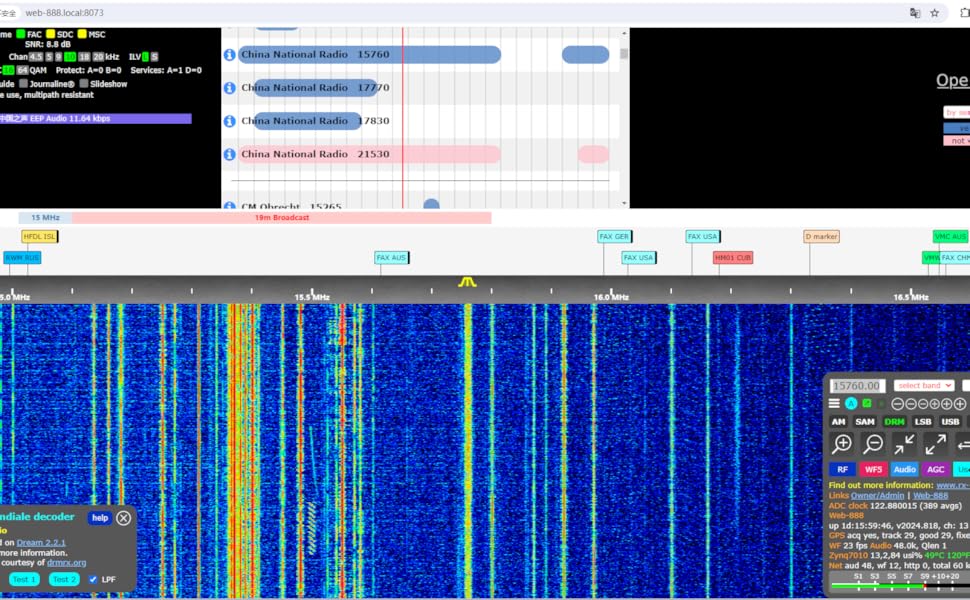The height and width of the screenshot is (600, 970).
Task: Open the drmrx.org link
Action: click(x=66, y=563)
